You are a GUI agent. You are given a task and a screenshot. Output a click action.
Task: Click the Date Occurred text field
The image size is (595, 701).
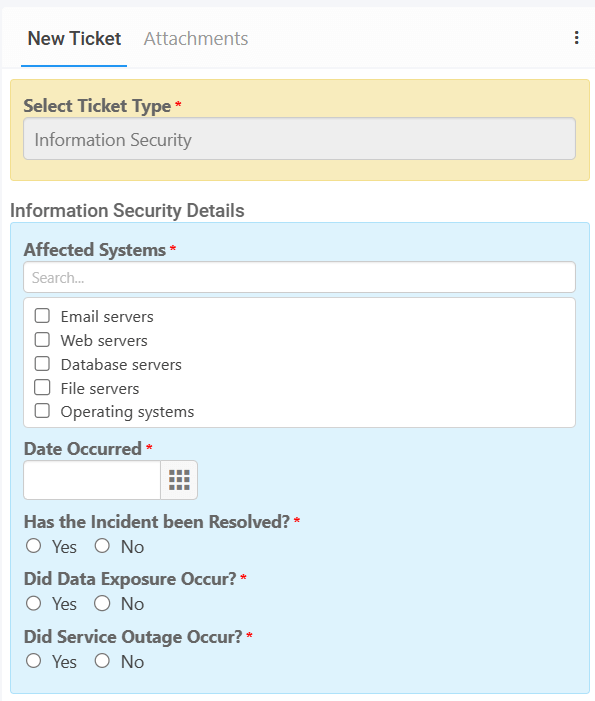tap(92, 480)
